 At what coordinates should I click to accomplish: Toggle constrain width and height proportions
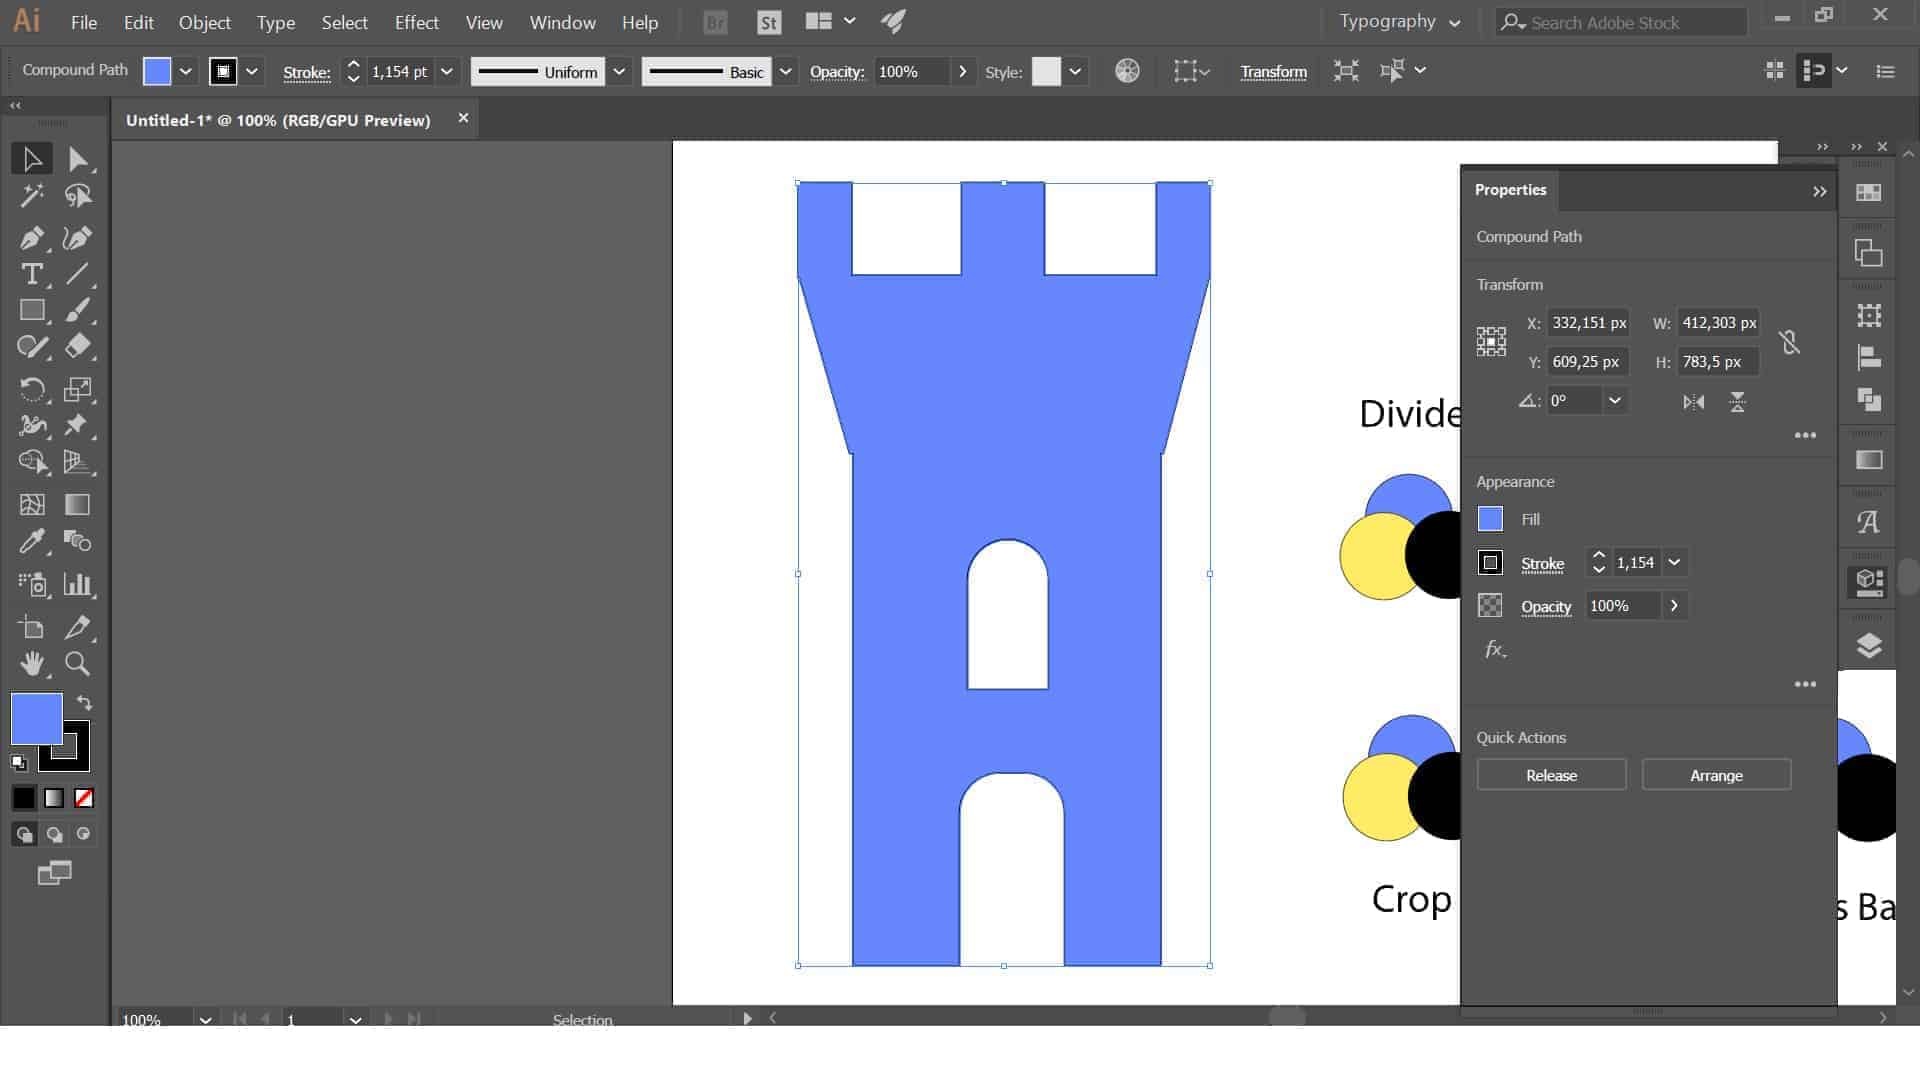[1789, 342]
